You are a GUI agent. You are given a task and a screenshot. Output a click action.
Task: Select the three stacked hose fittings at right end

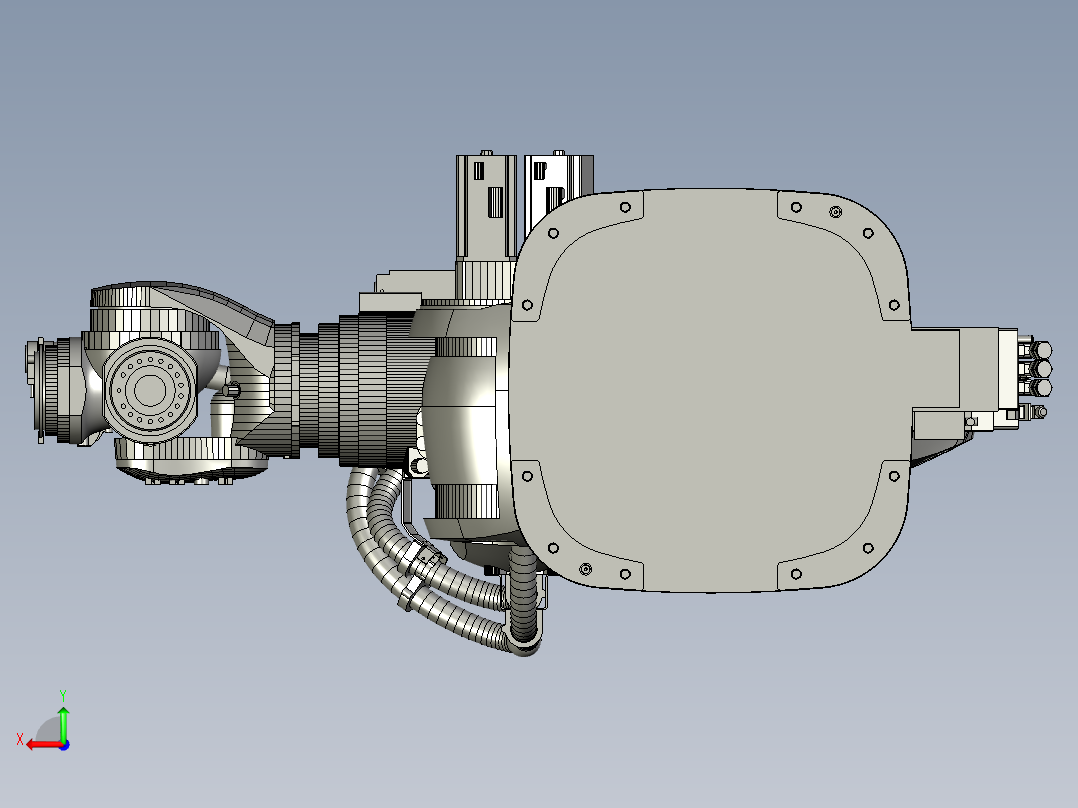1038,369
